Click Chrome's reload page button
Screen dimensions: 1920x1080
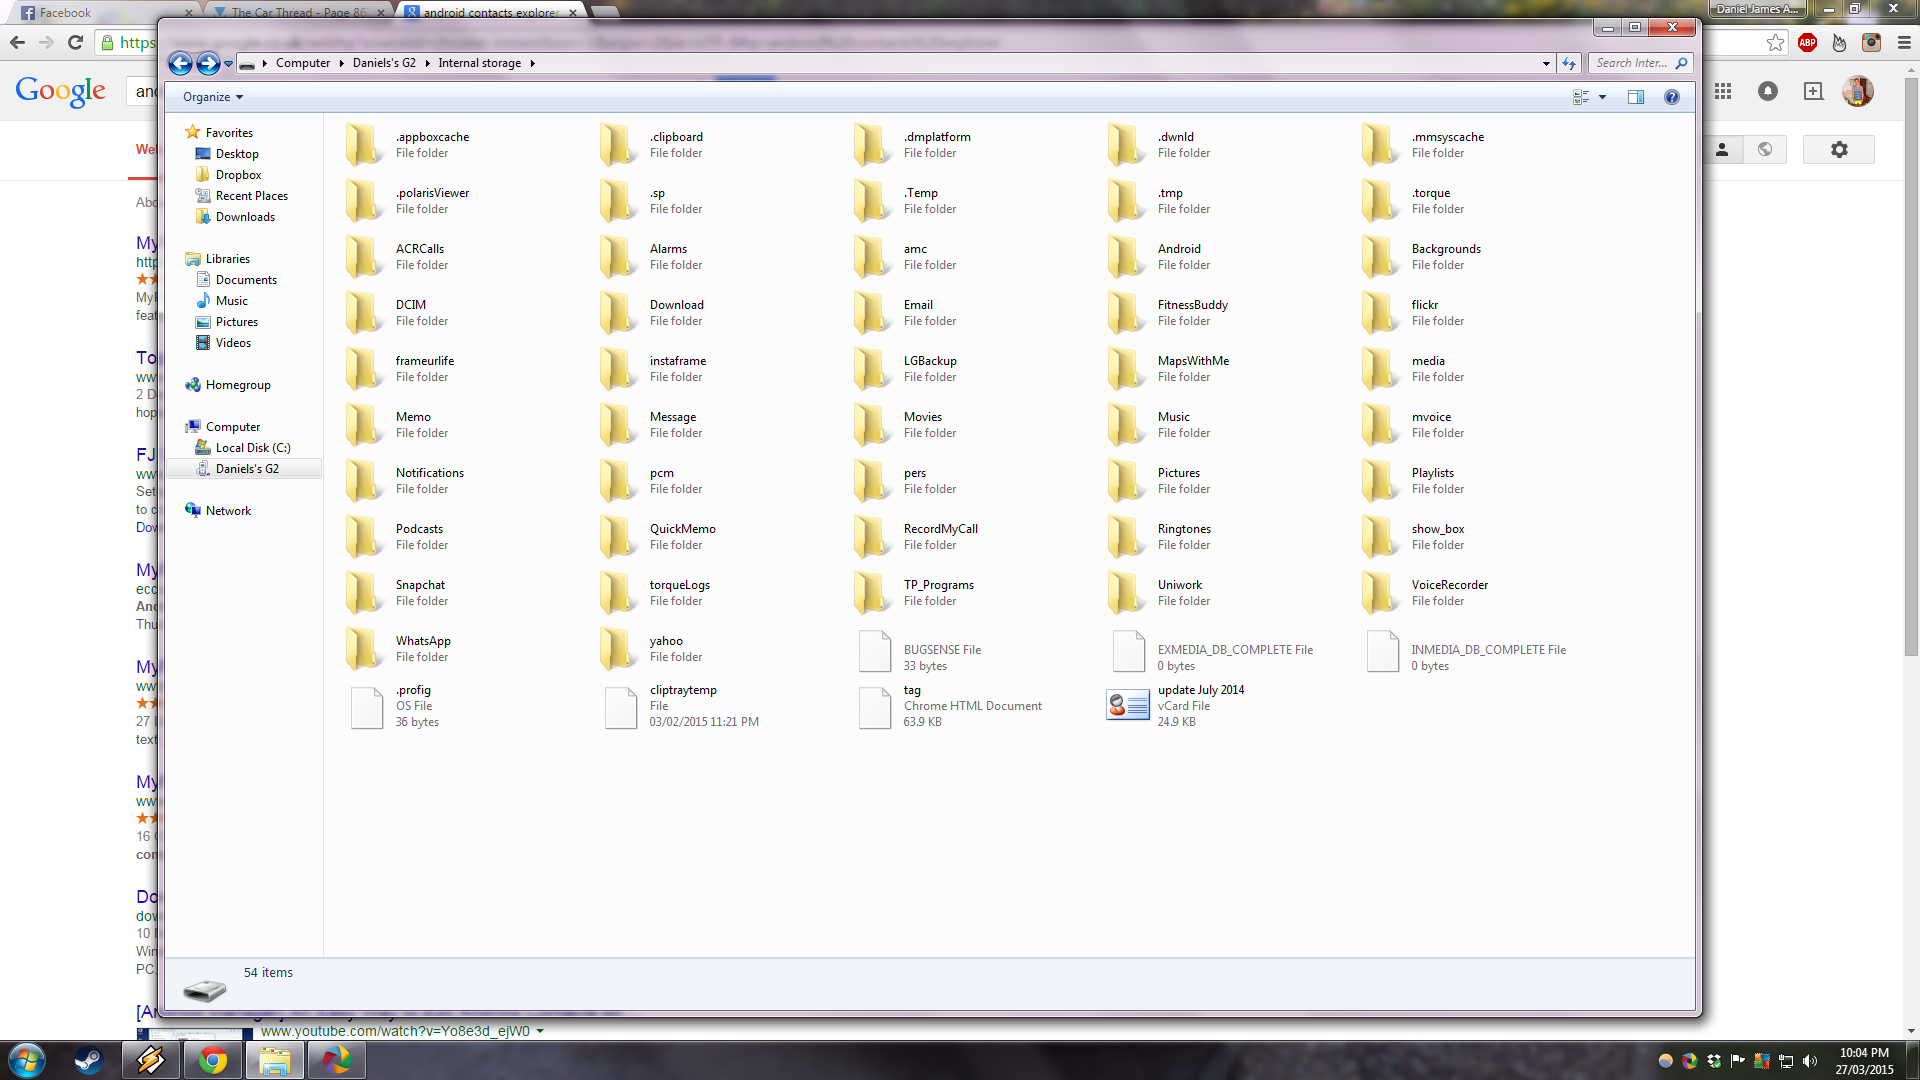75,42
